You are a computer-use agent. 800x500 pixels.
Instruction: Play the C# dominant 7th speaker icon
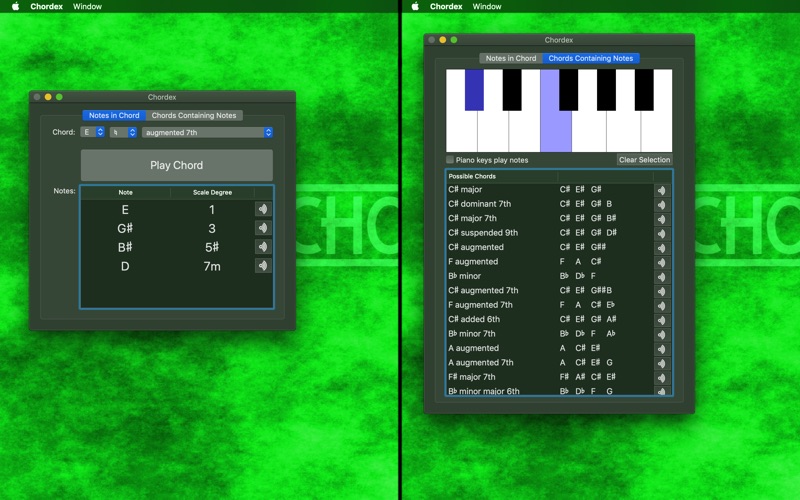[662, 205]
